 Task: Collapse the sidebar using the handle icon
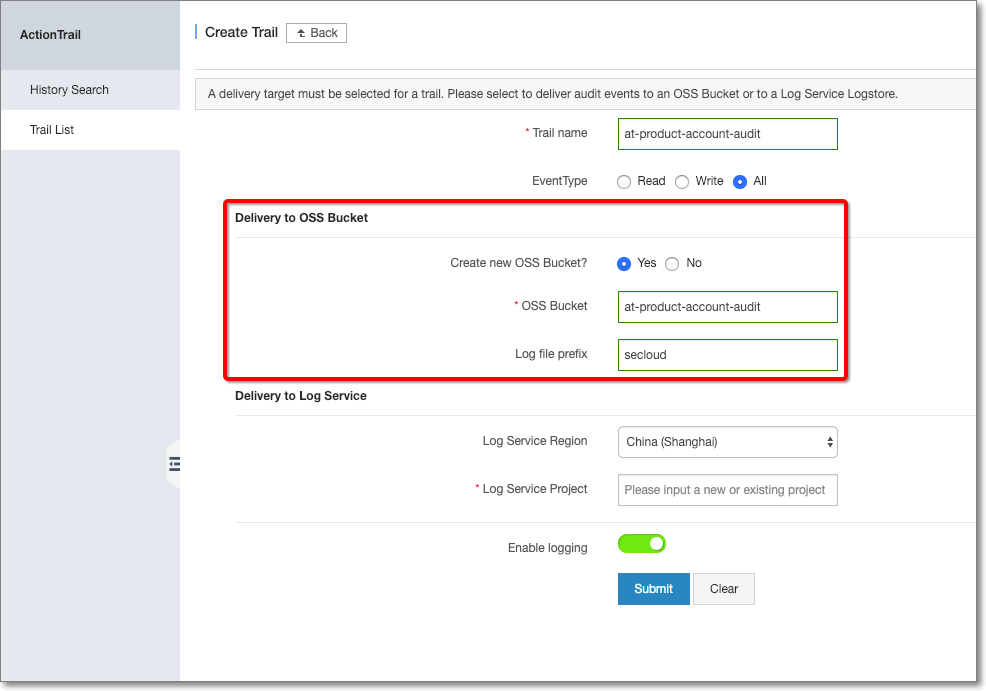174,464
